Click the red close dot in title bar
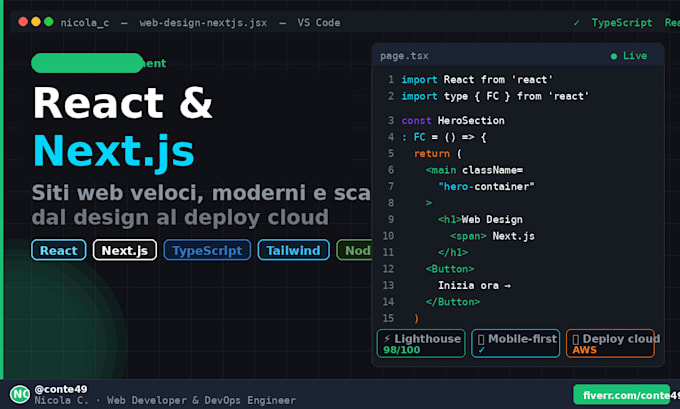This screenshot has height=409, width=680. point(23,22)
